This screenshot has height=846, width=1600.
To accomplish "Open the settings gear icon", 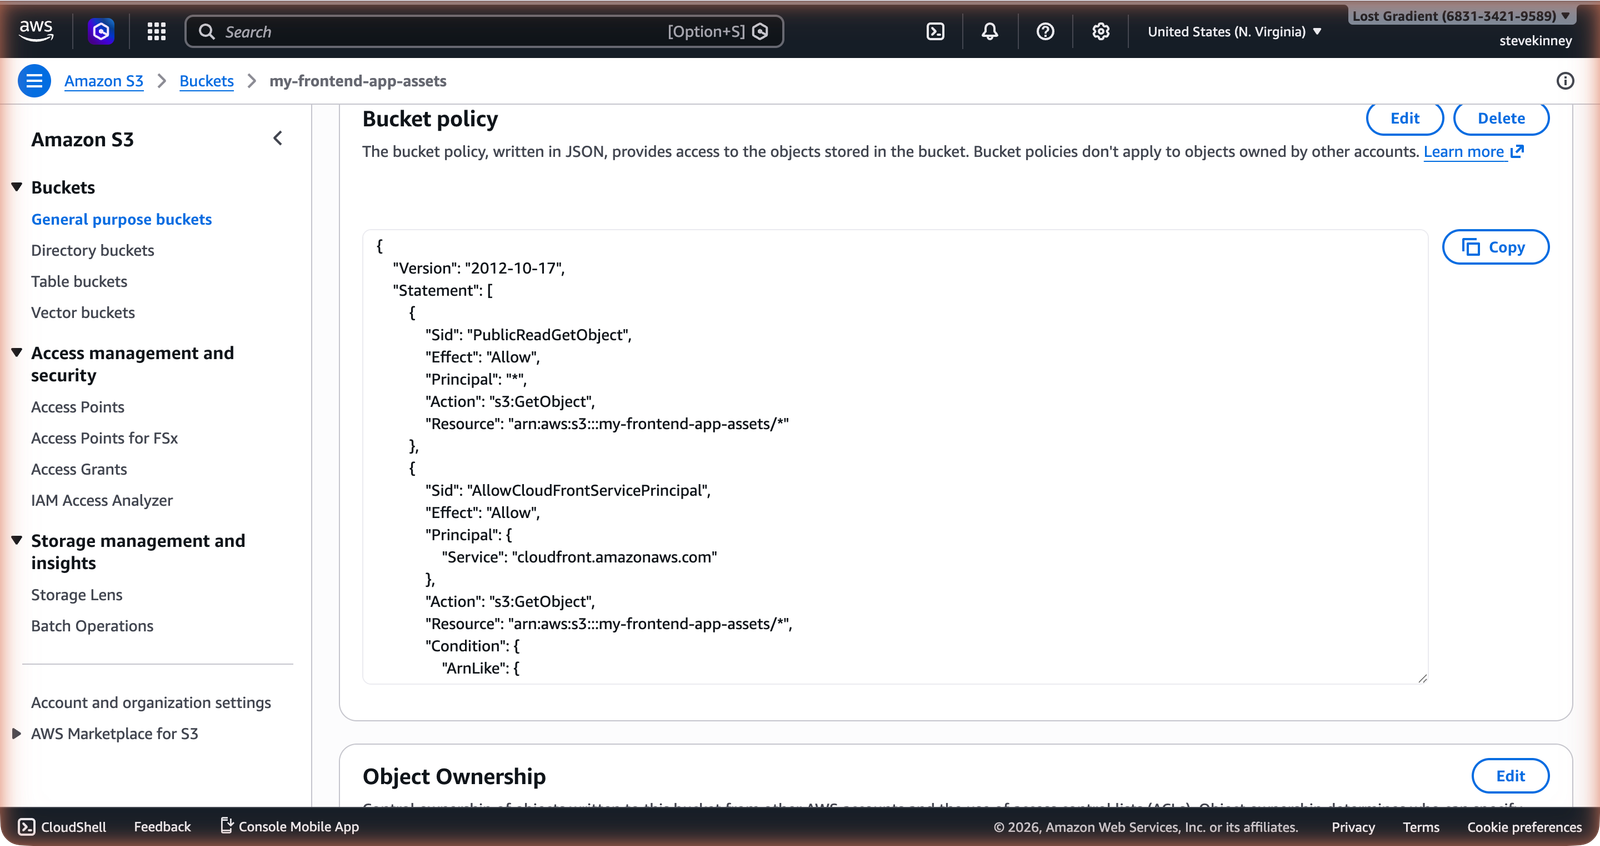I will [x=1101, y=32].
